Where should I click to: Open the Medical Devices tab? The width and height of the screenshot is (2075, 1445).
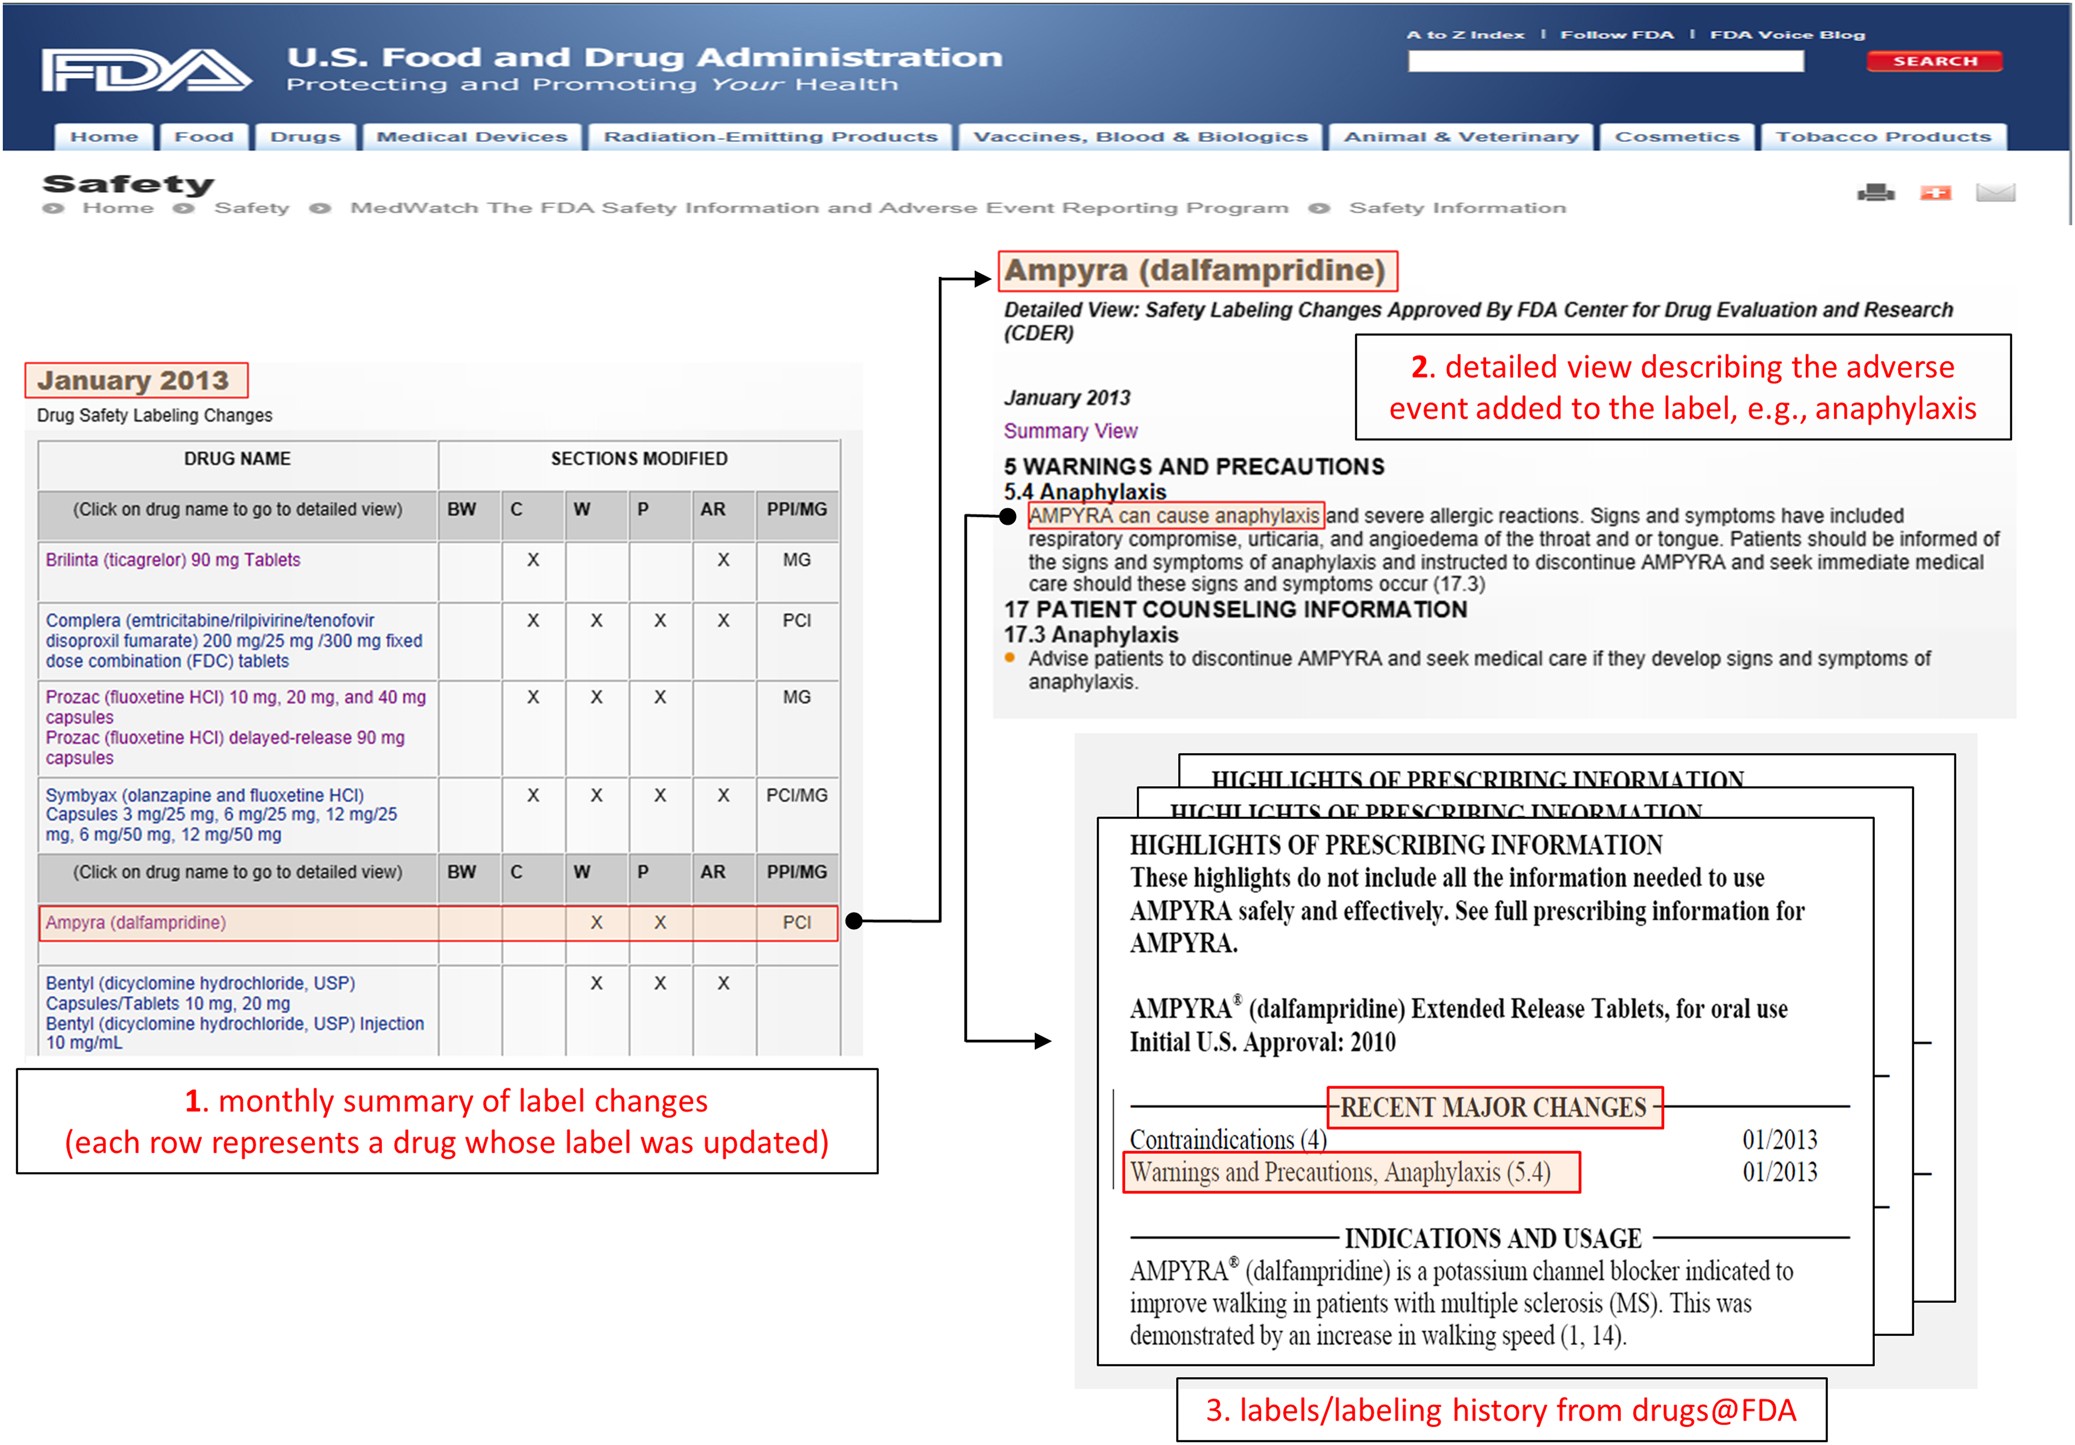click(x=471, y=137)
